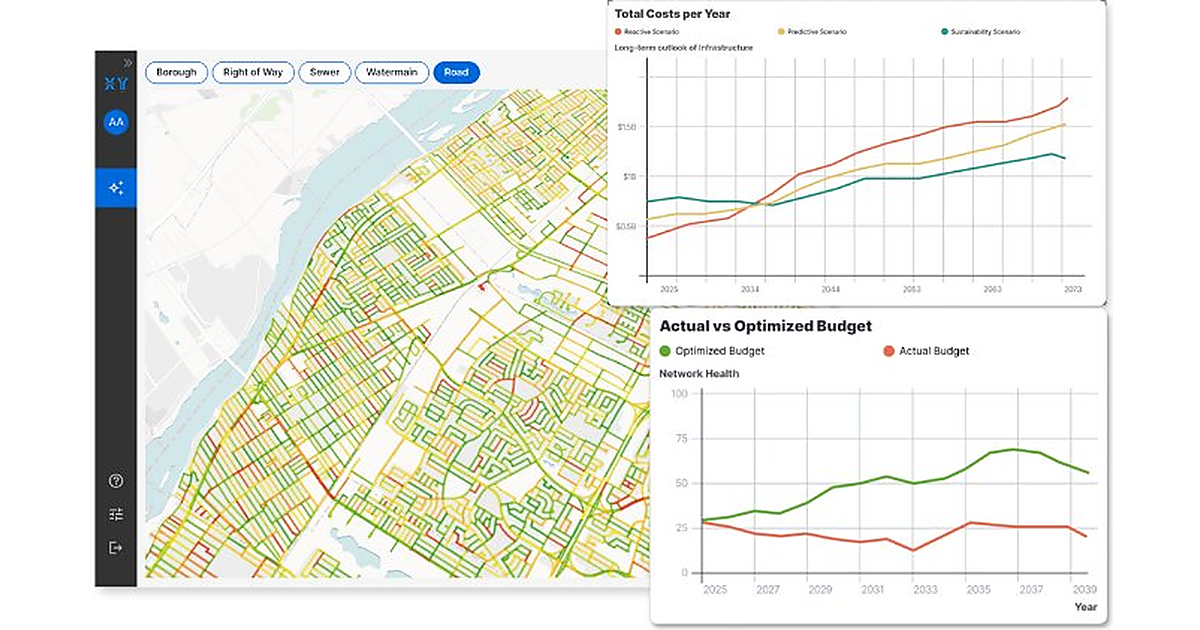Select the Right of Way chip
The width and height of the screenshot is (1200, 630).
click(253, 72)
